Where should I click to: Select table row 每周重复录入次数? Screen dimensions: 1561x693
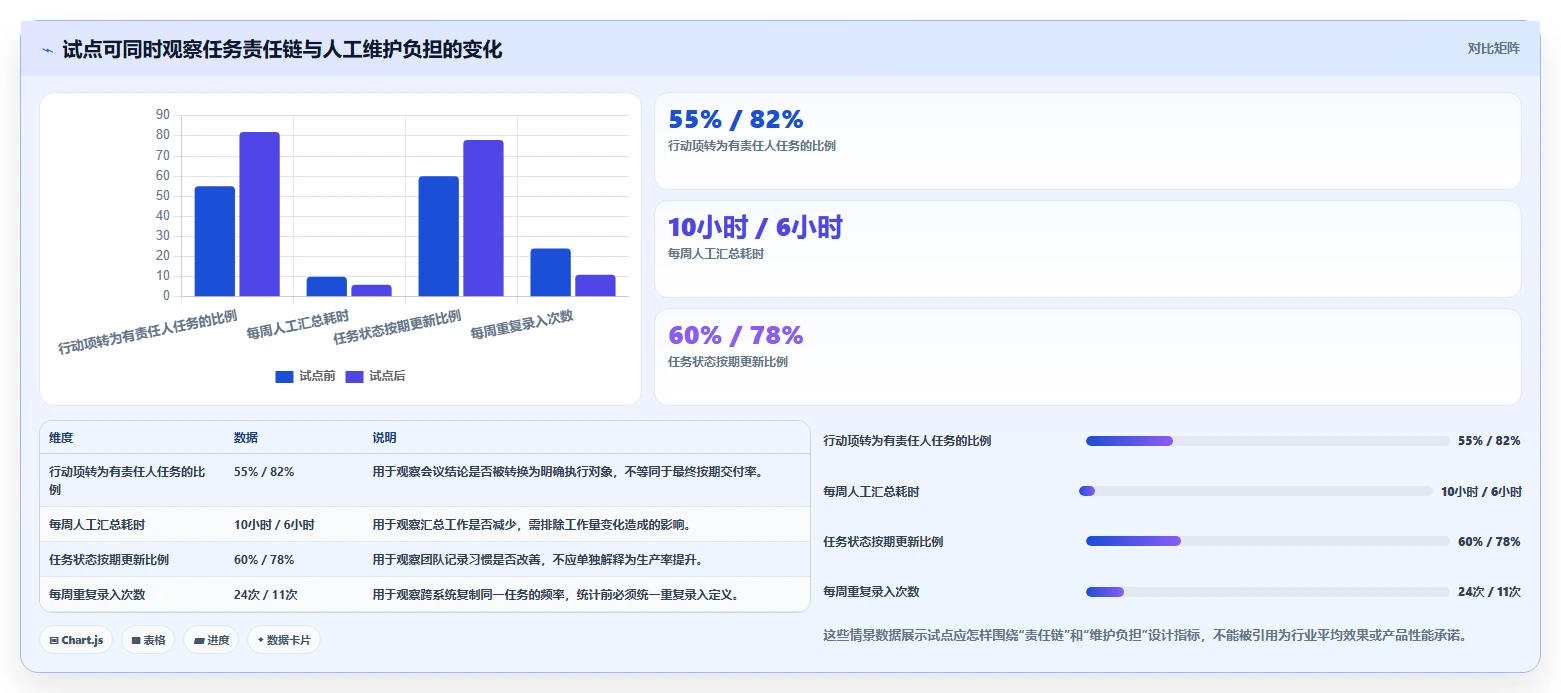pos(425,594)
